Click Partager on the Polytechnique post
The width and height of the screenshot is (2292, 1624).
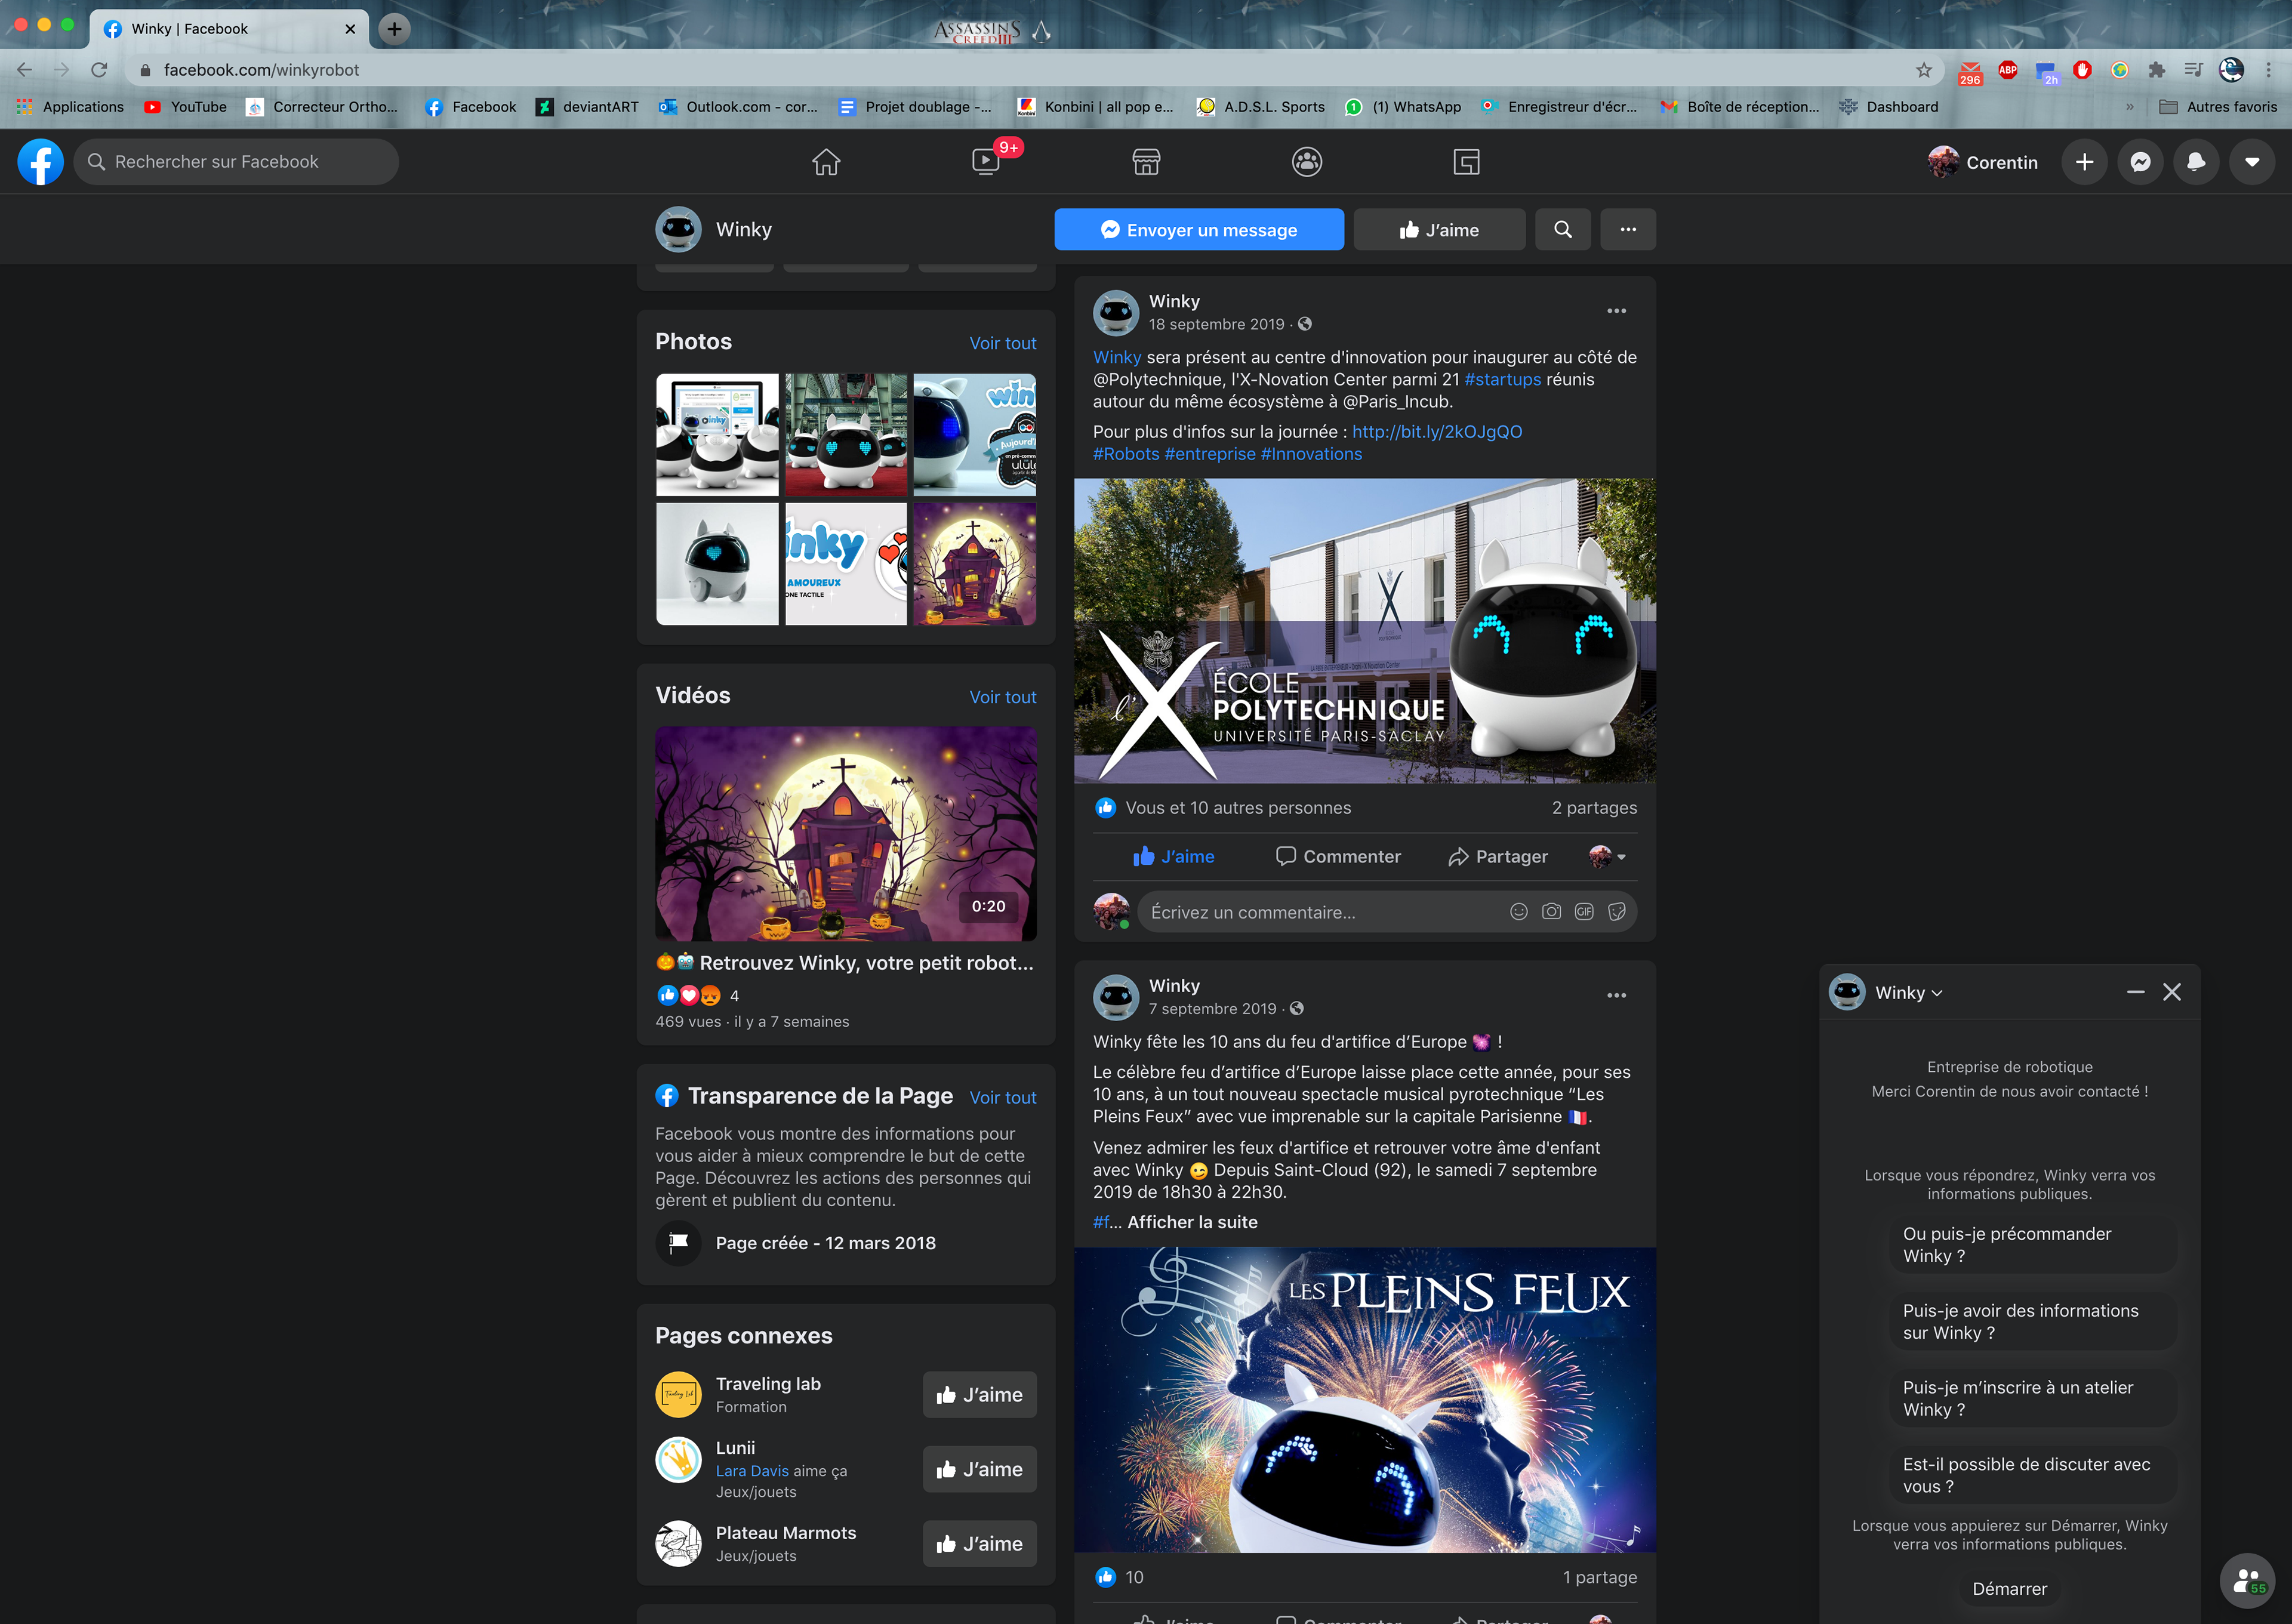pos(1497,856)
